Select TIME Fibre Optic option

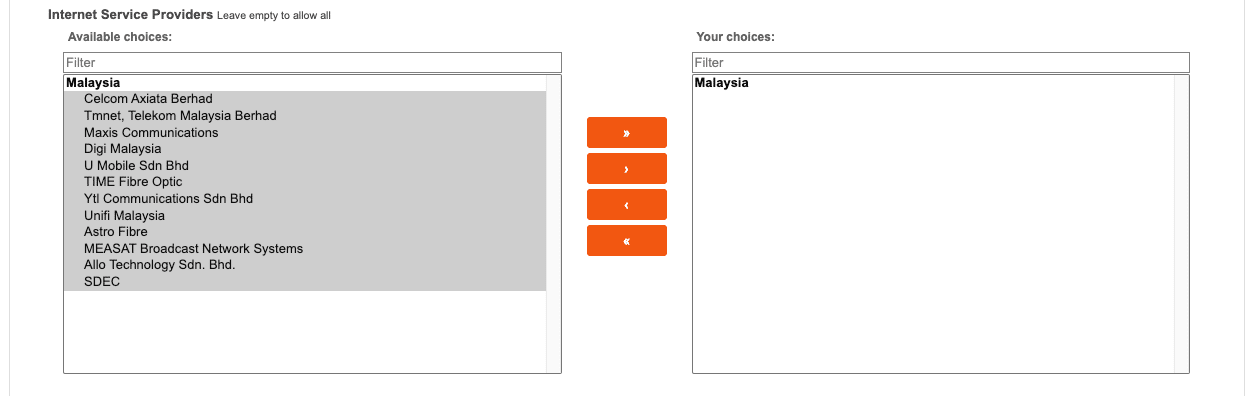point(305,182)
